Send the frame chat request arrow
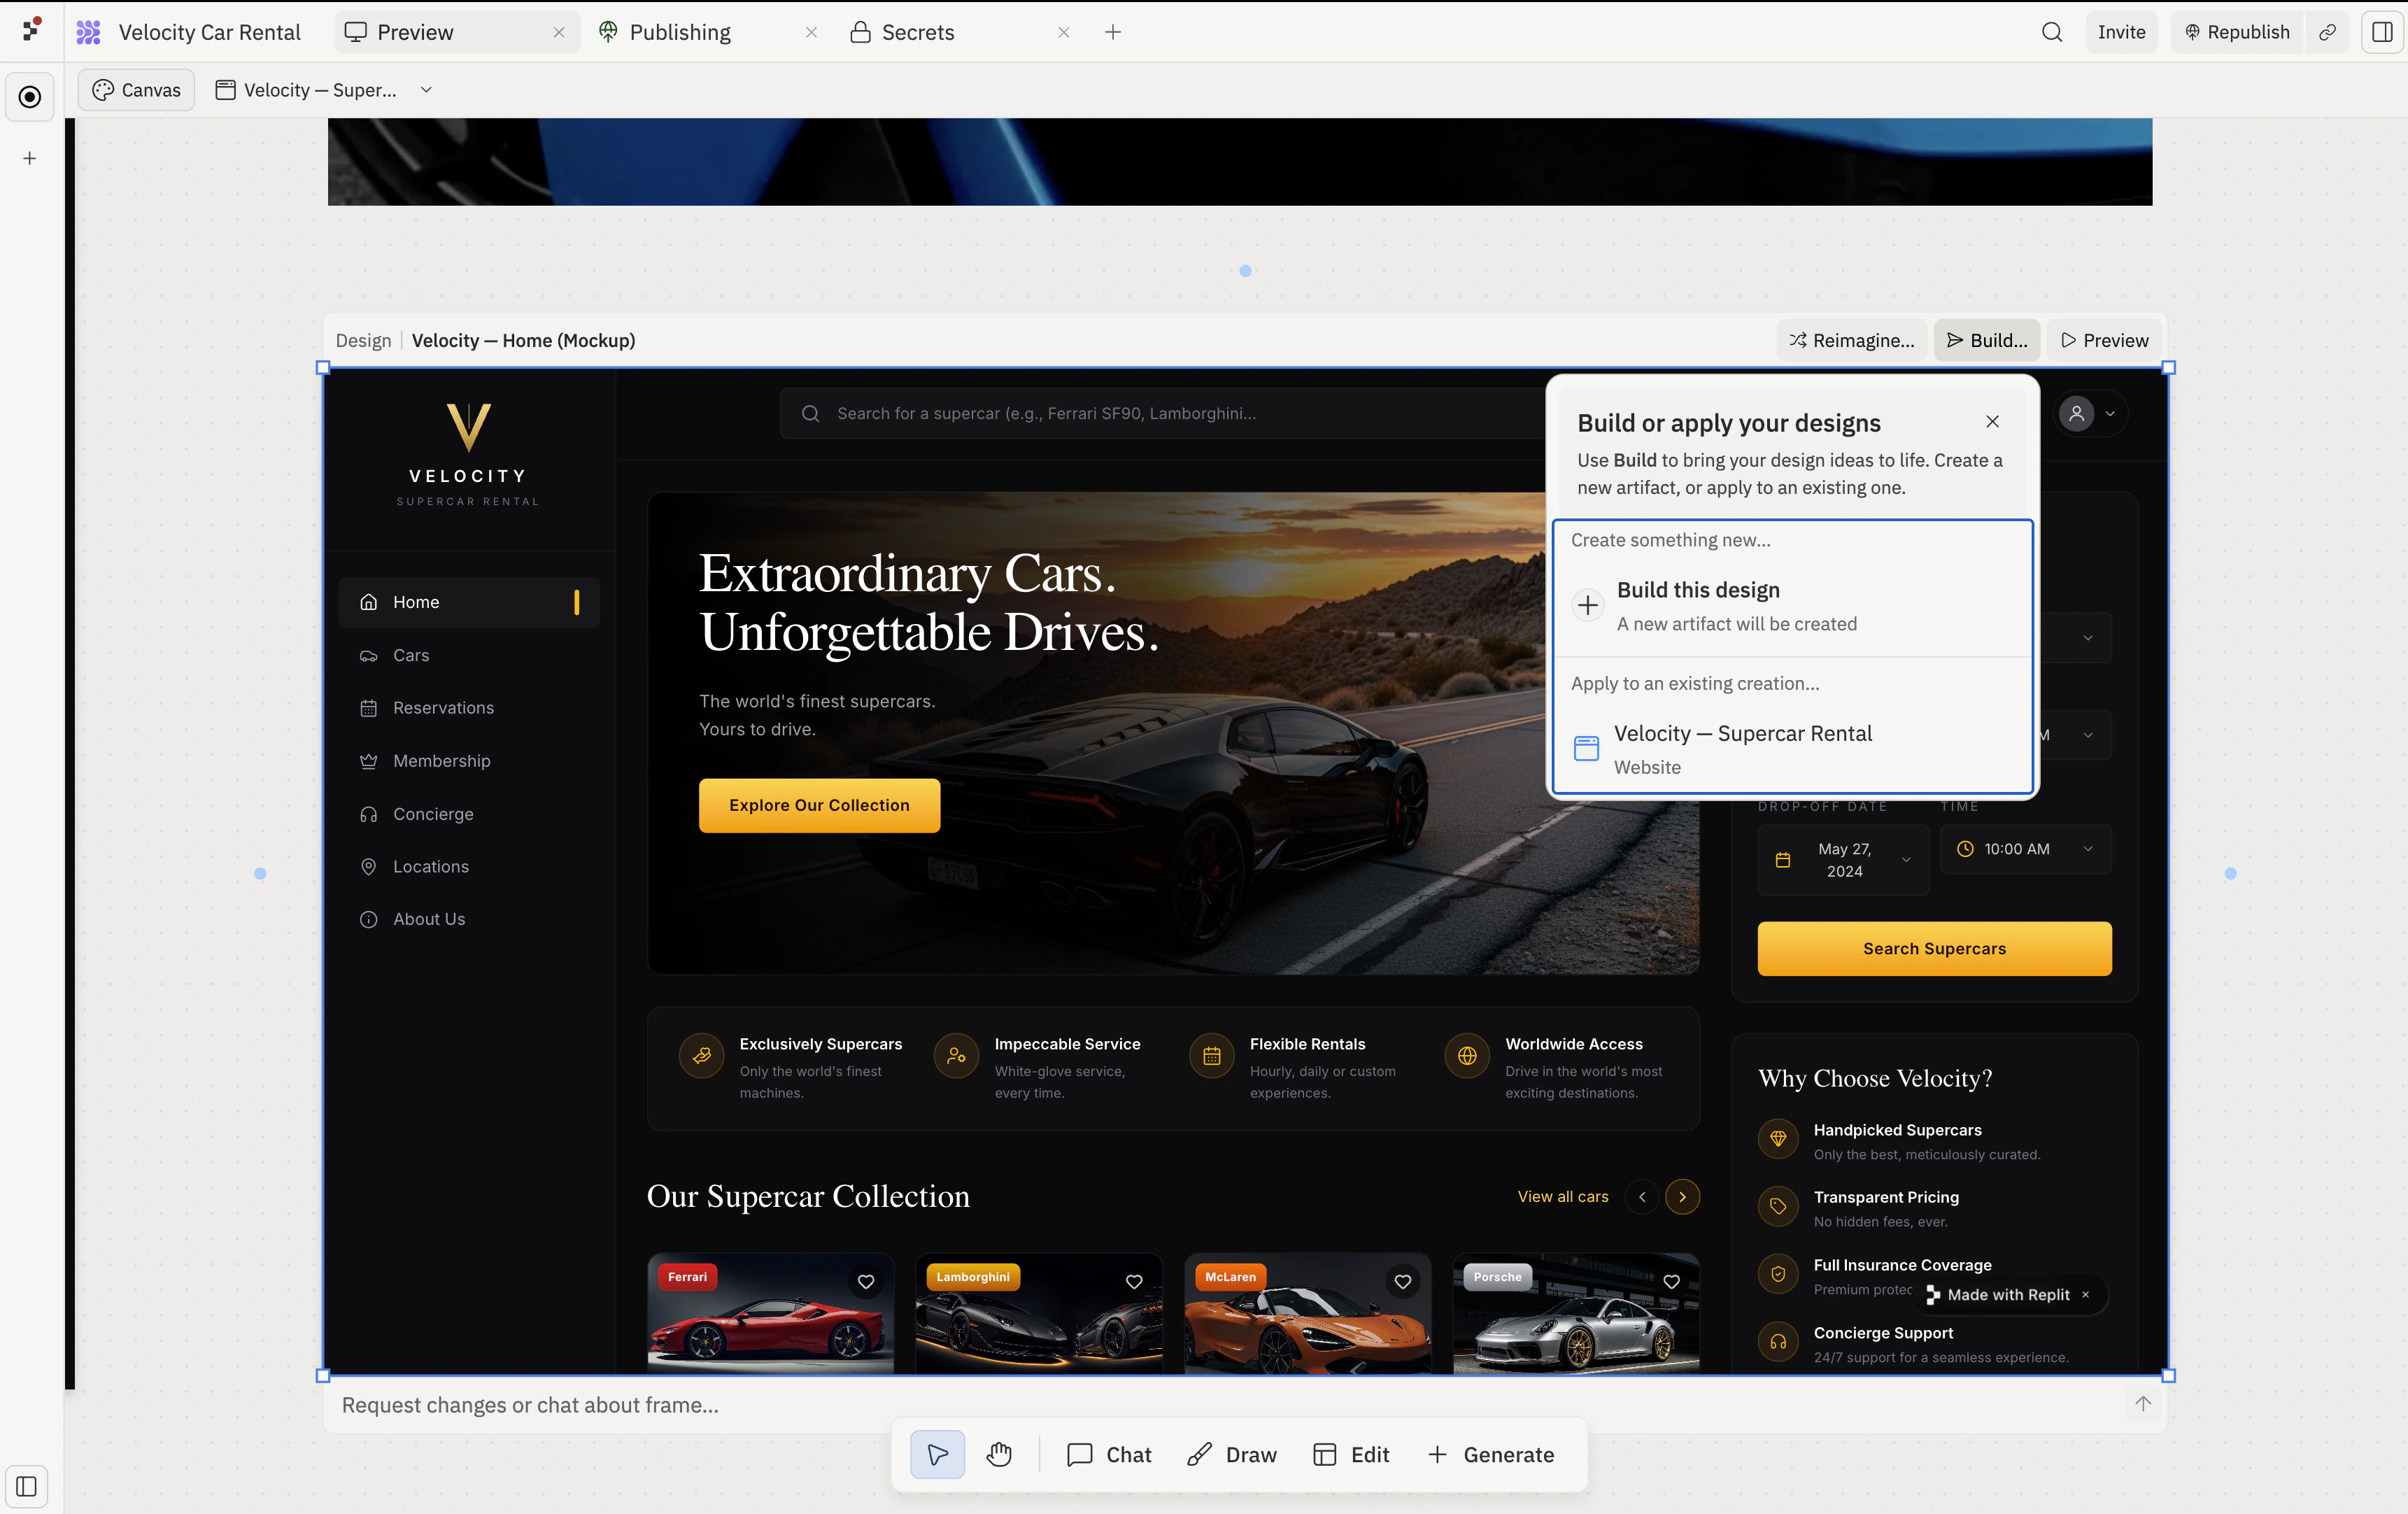The image size is (2408, 1514). pyautogui.click(x=2142, y=1404)
